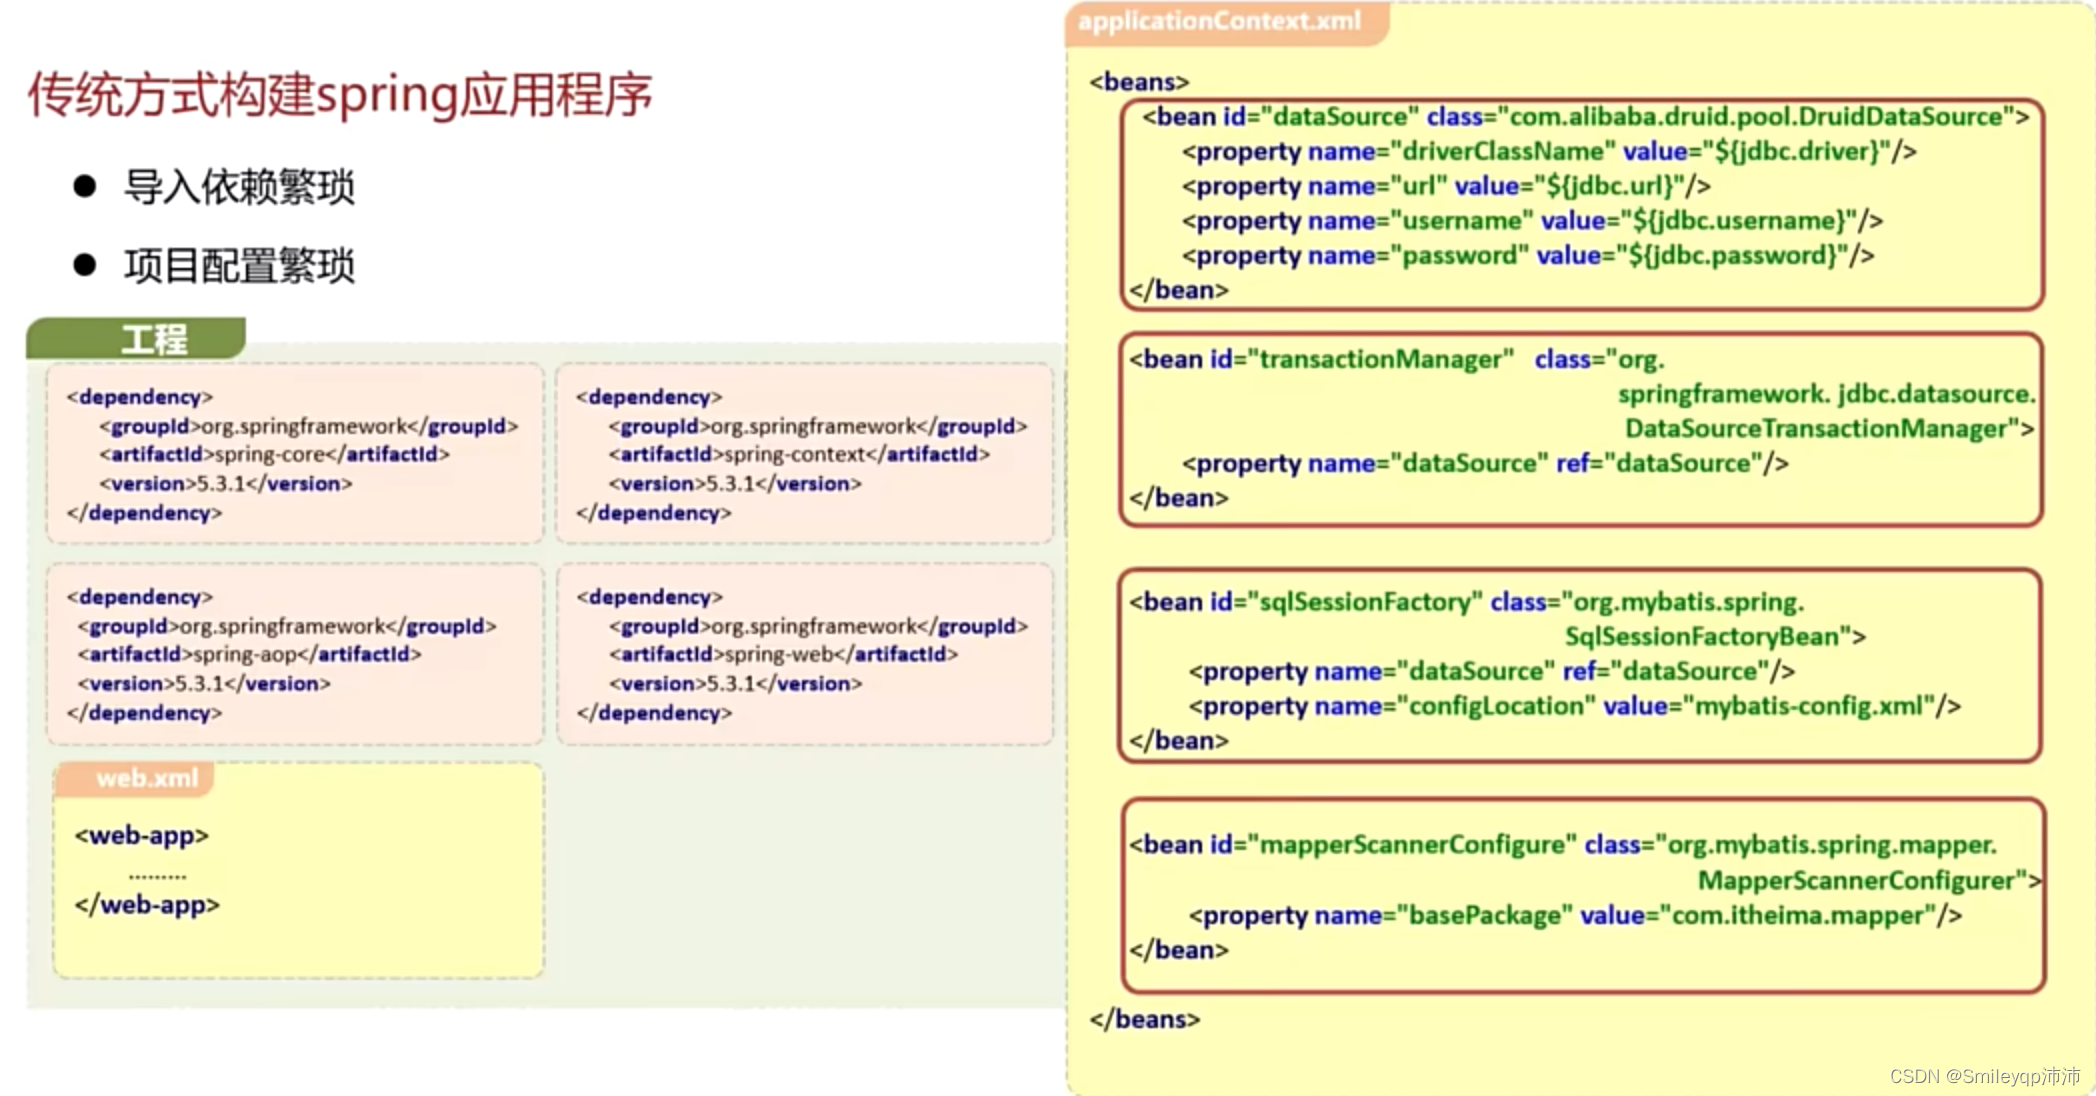Screen dimensions: 2096x1096
Task: Click the closing "</web-app>" tag
Action: coord(147,905)
